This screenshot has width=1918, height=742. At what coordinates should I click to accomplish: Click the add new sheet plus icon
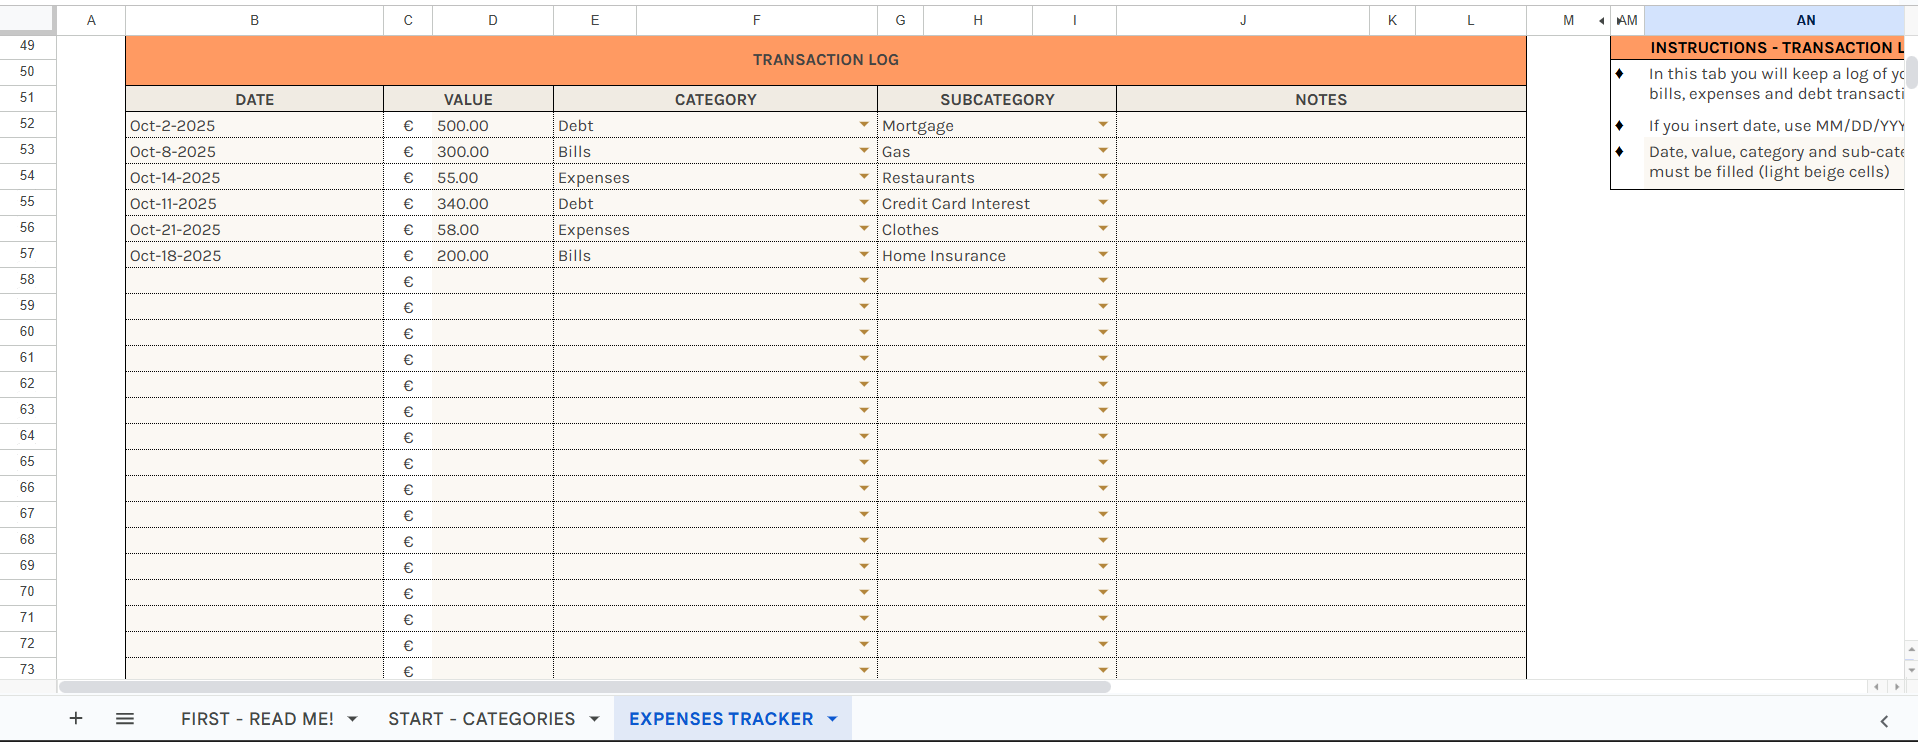click(76, 718)
